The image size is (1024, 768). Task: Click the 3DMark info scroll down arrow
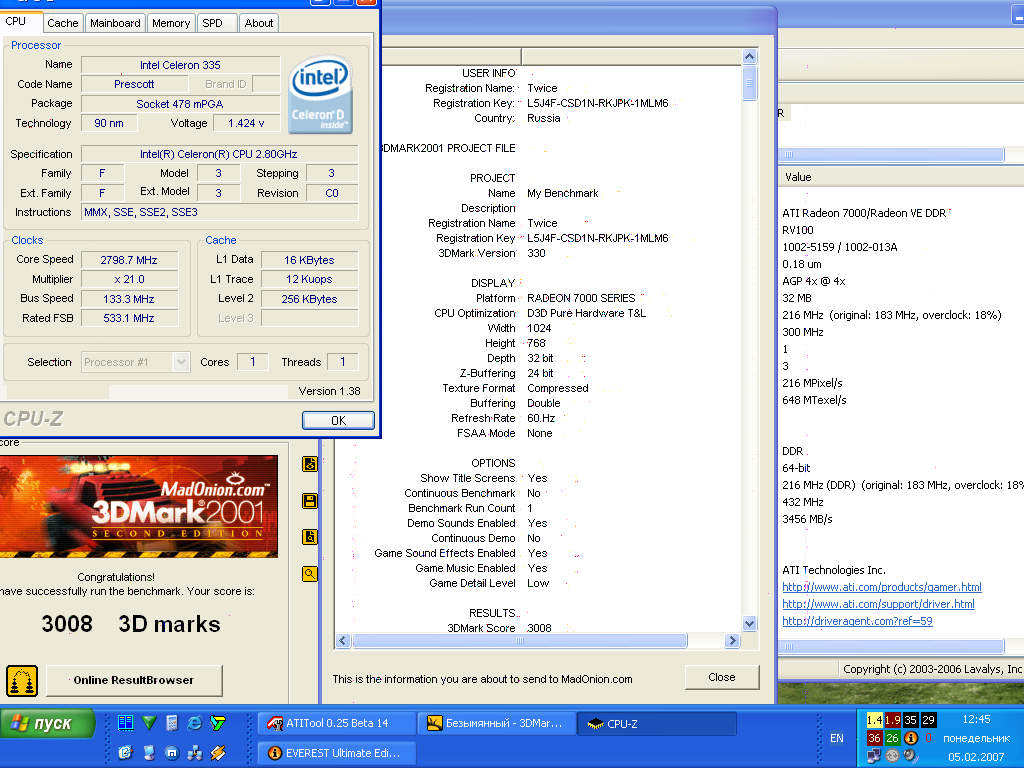[x=750, y=624]
